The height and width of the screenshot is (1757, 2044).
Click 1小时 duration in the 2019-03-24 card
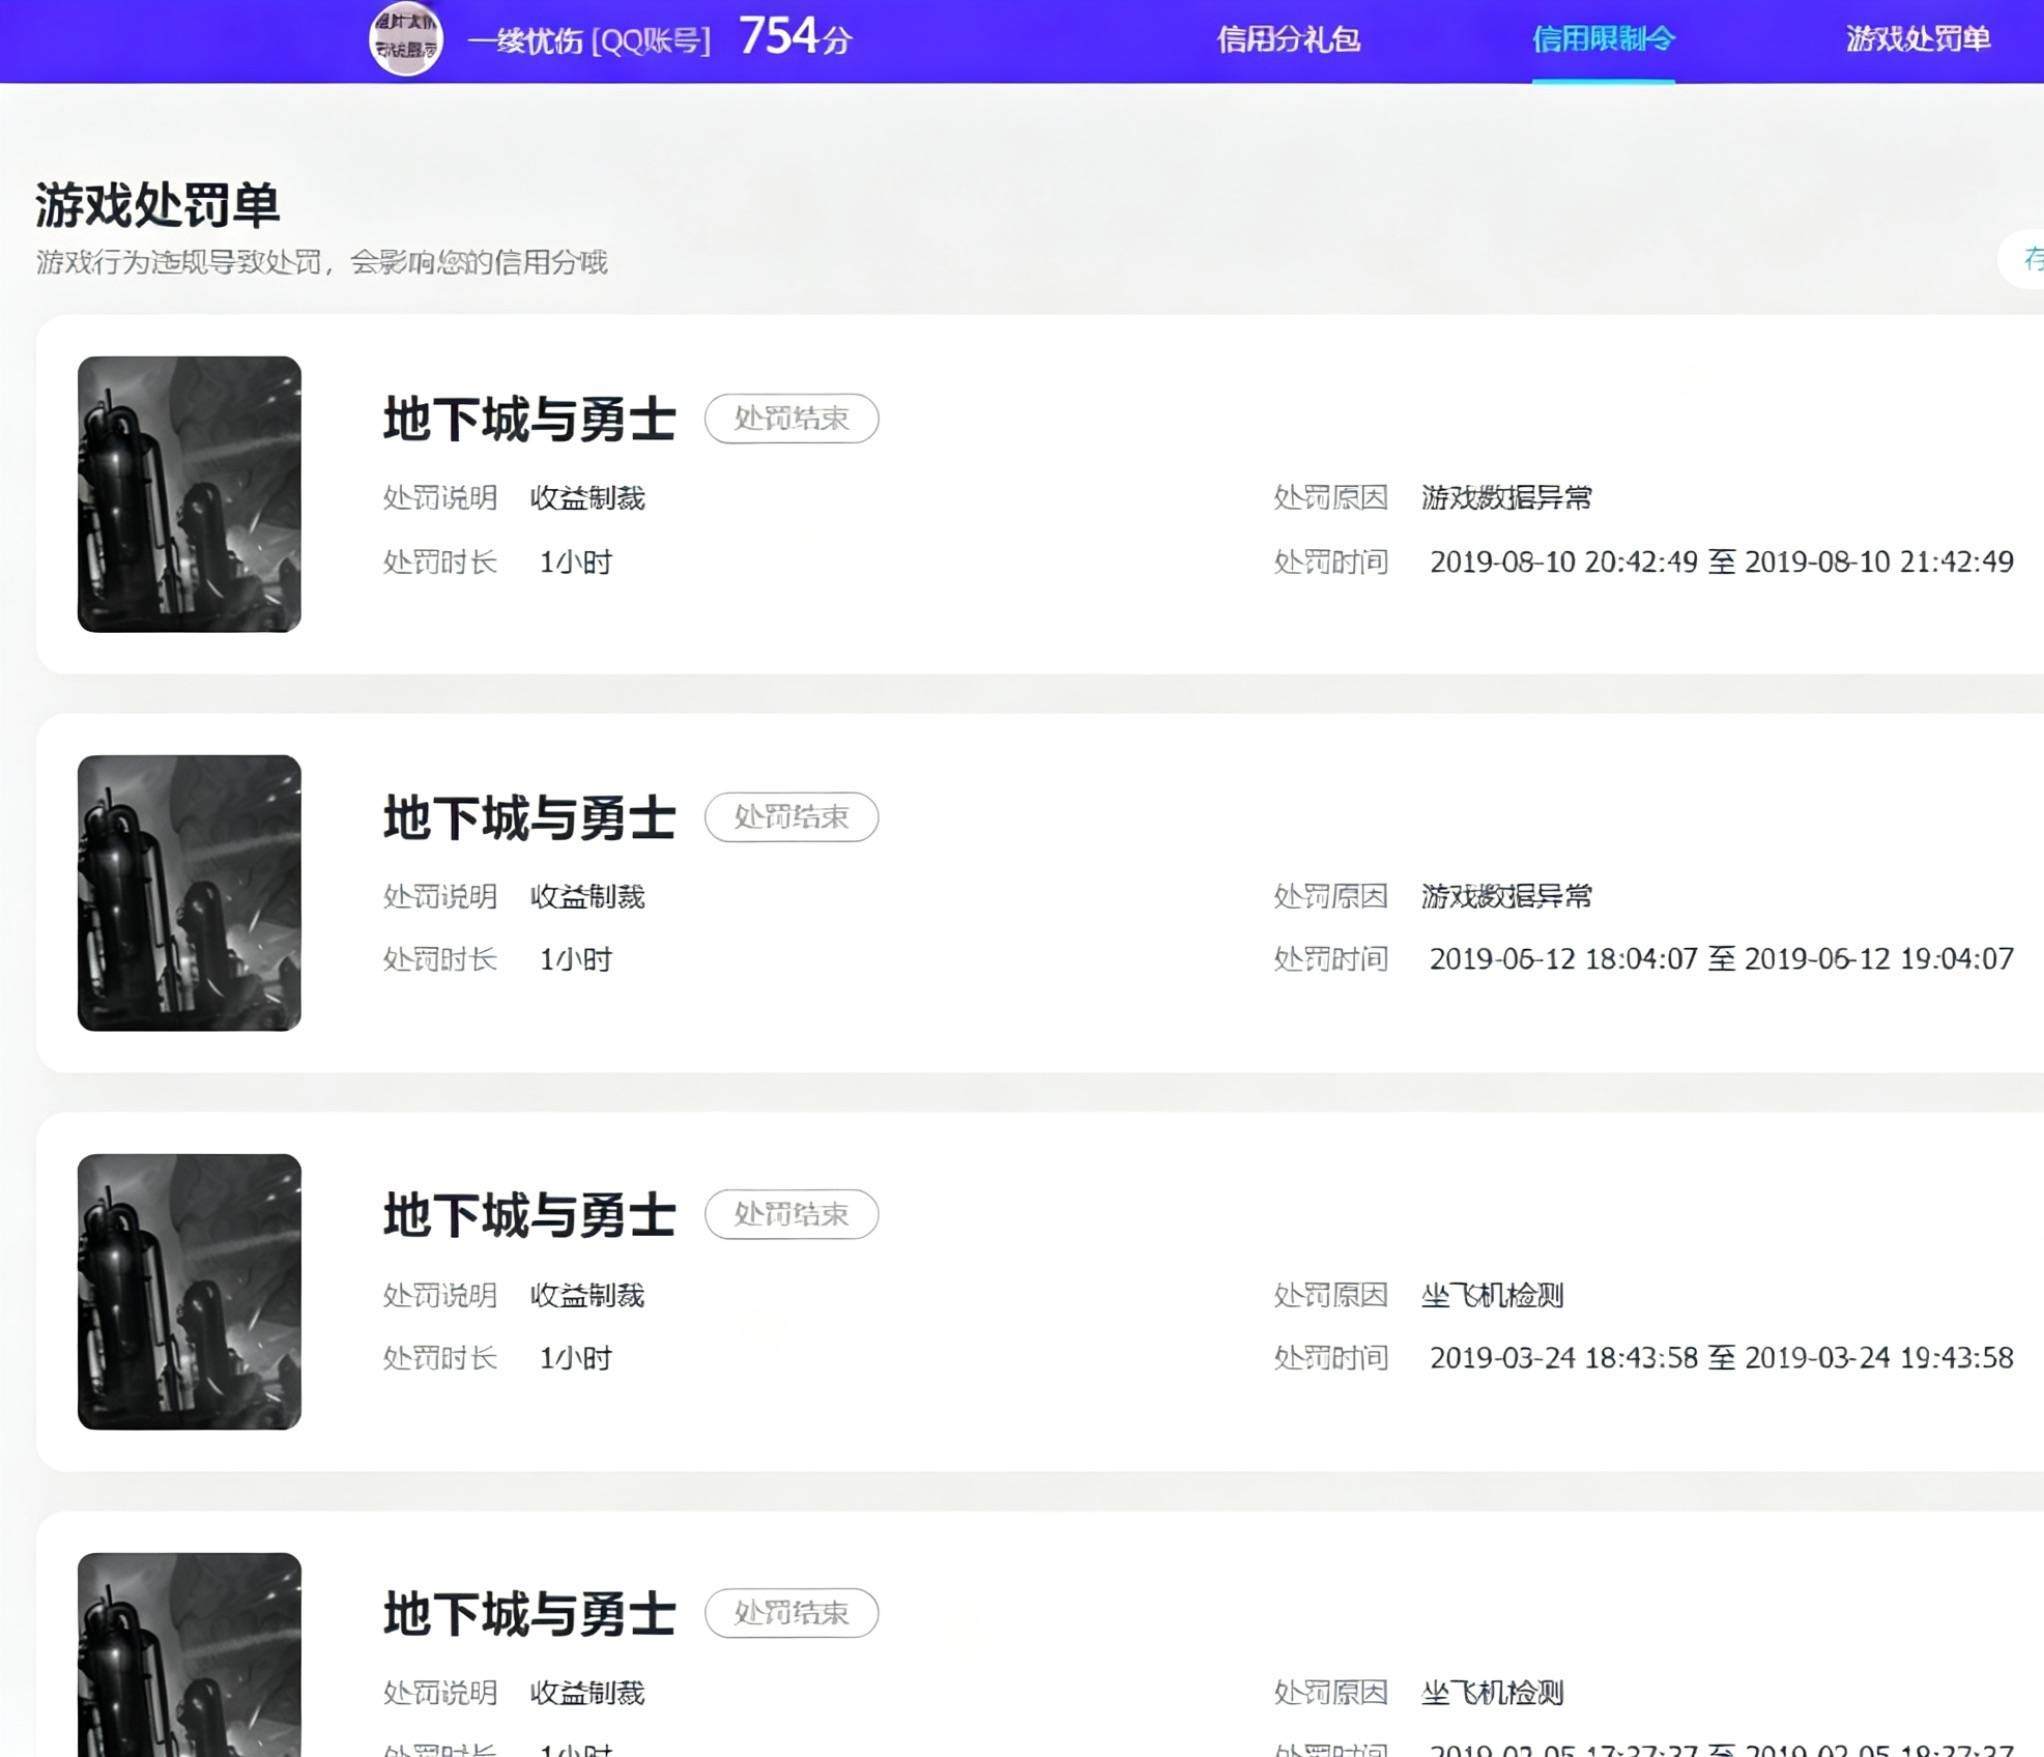click(575, 1358)
